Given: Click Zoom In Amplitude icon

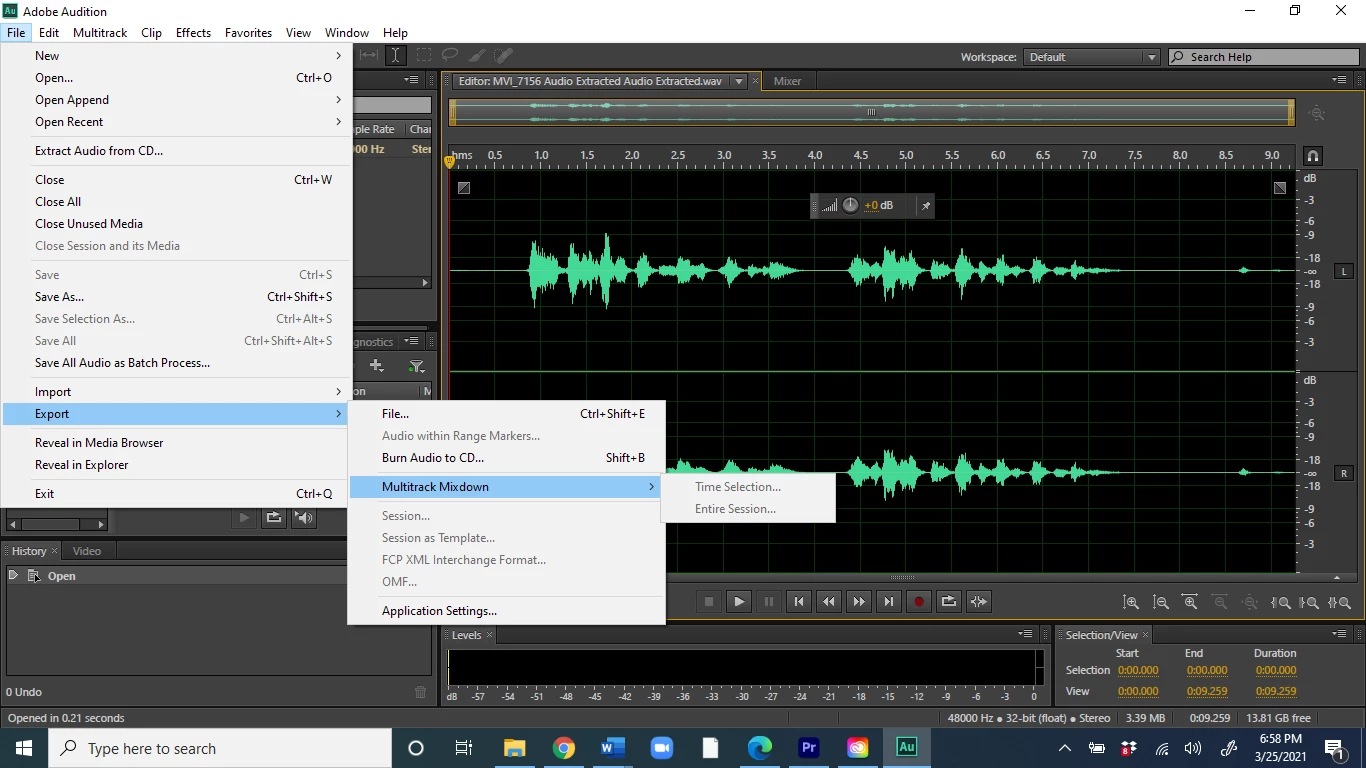Looking at the screenshot, I should click(x=1131, y=602).
